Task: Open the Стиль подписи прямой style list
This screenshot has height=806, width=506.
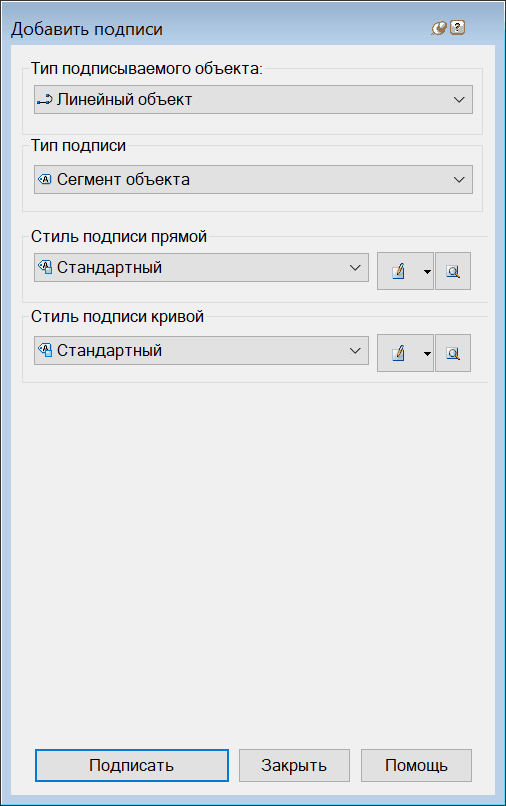Action: coord(202,267)
